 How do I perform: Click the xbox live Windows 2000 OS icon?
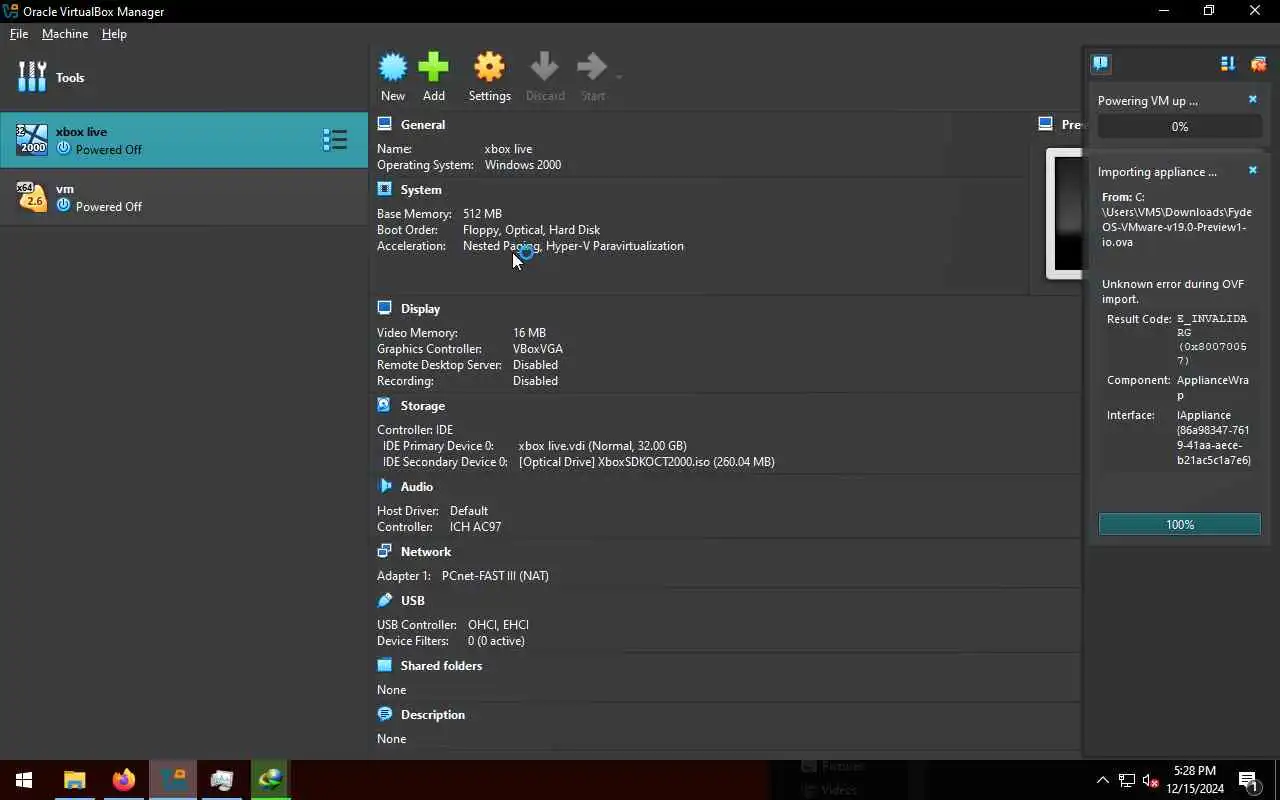point(31,140)
